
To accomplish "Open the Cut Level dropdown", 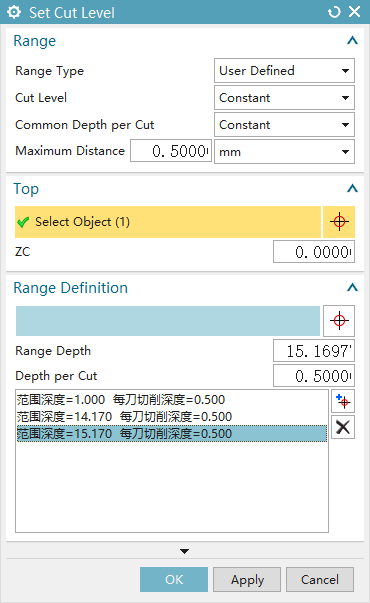I will point(284,98).
